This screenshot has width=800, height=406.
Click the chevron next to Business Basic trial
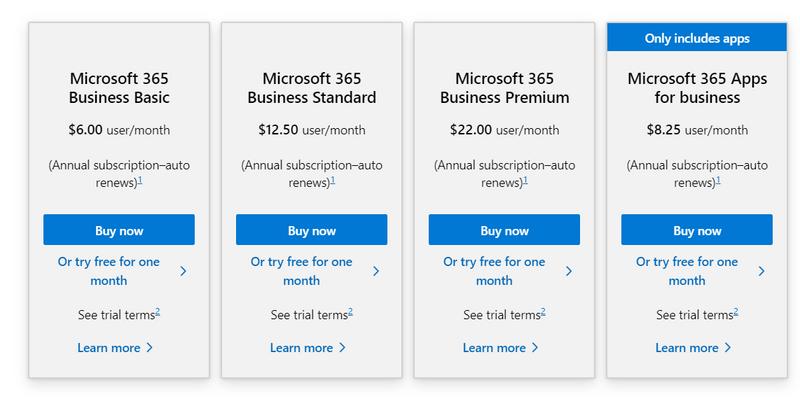[x=183, y=271]
